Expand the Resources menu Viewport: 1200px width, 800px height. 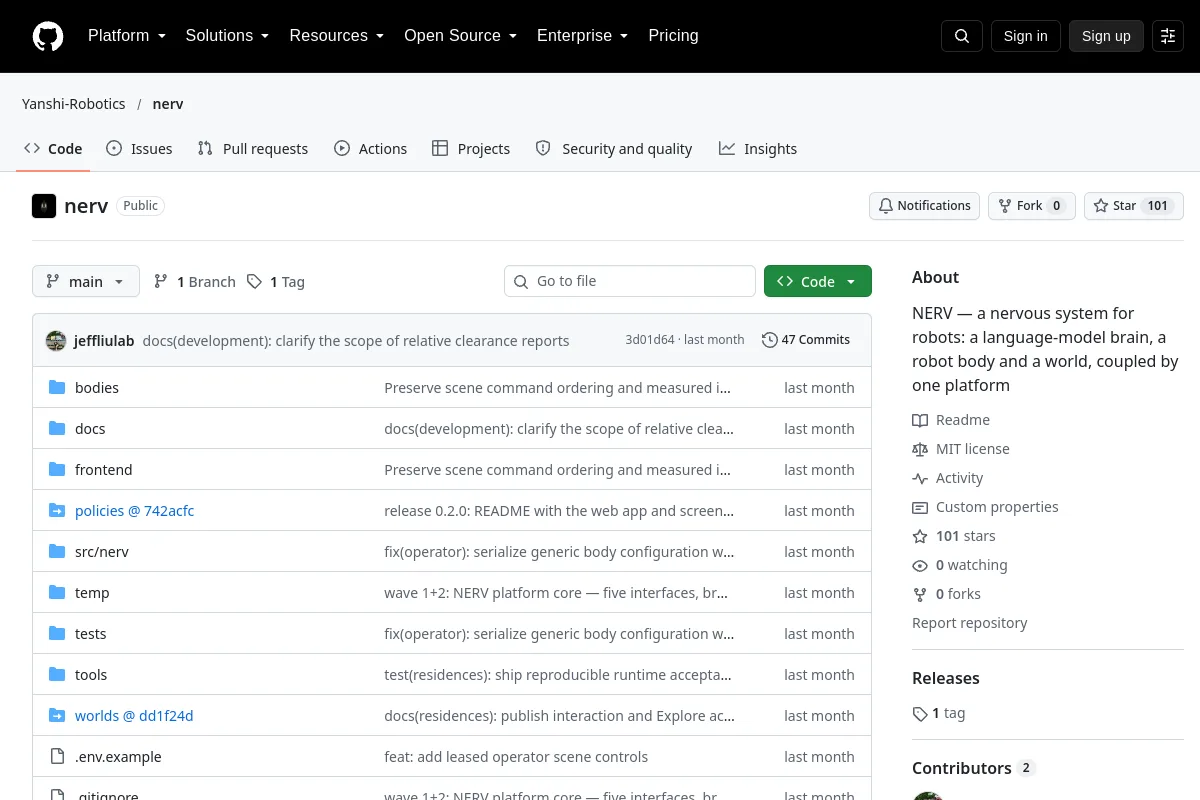[337, 36]
